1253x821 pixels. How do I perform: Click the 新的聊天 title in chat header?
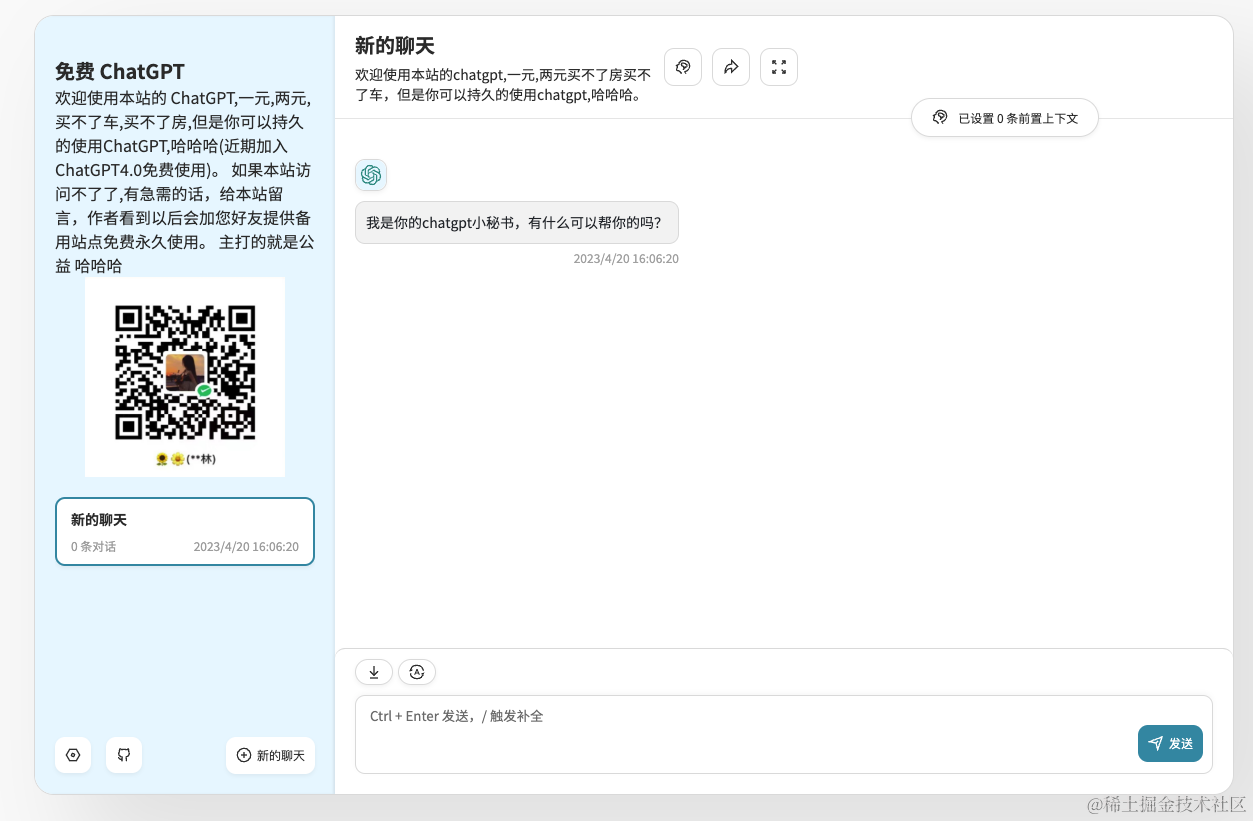[395, 46]
